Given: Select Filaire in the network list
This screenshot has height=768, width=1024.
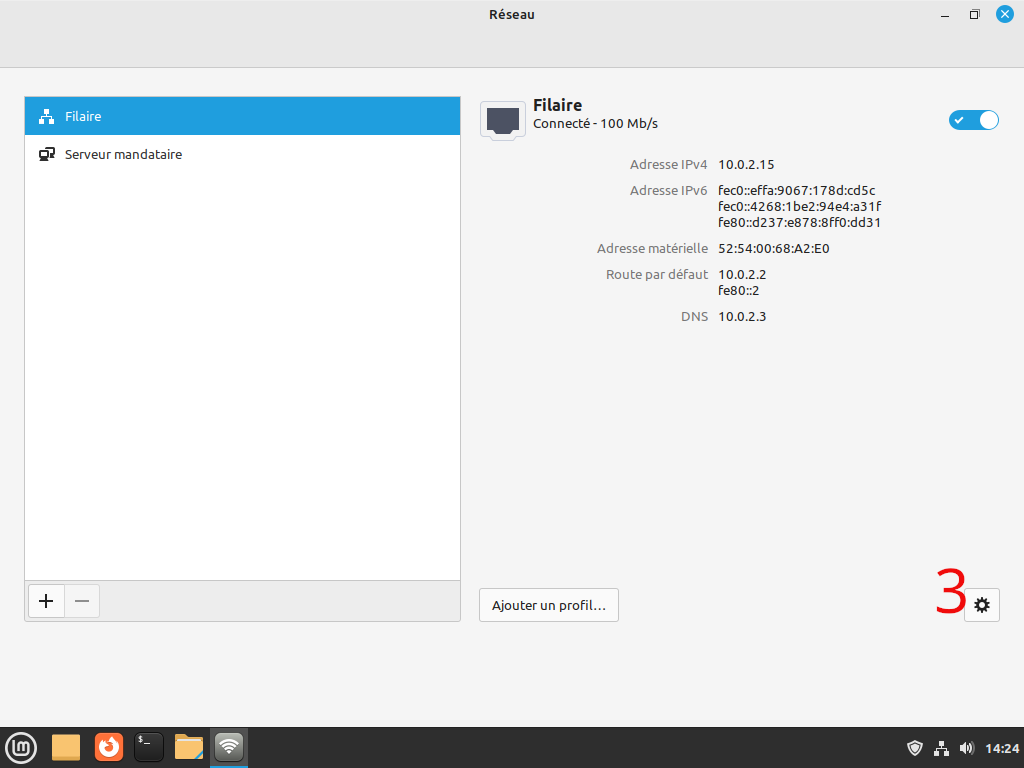Looking at the screenshot, I should 242,117.
